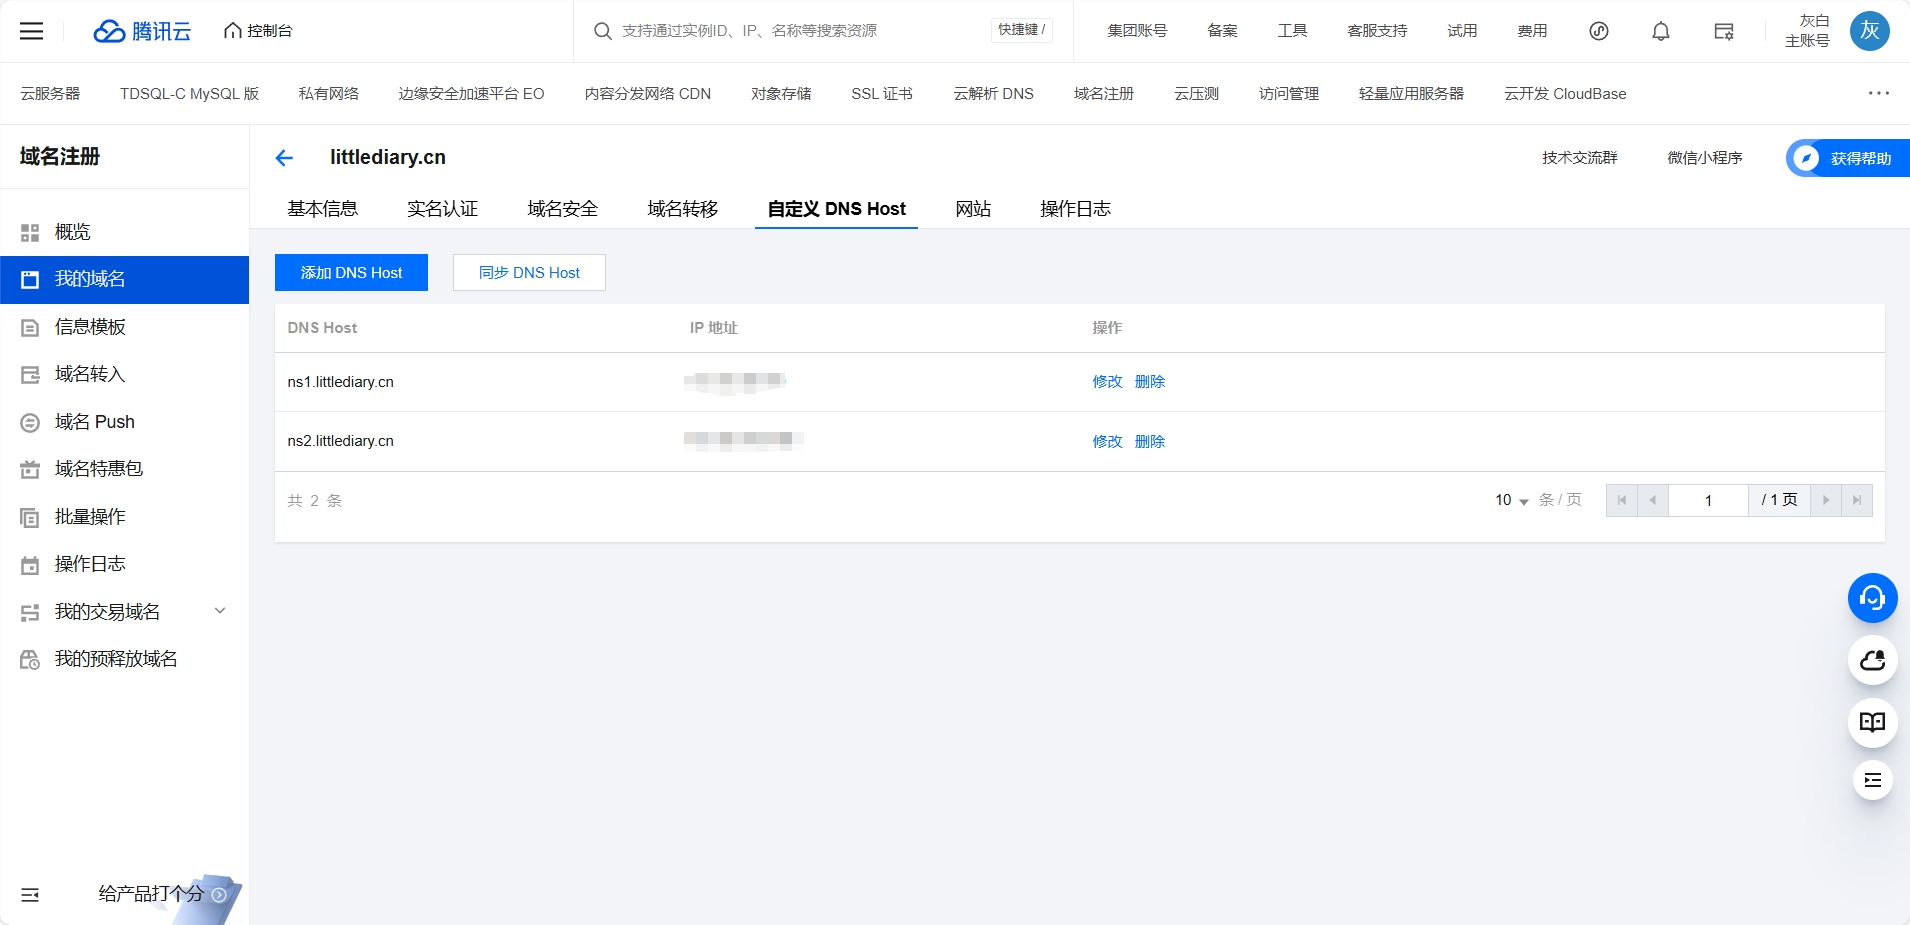The image size is (1910, 925).
Task: Open 客服支持 in top bar
Action: point(1377,31)
